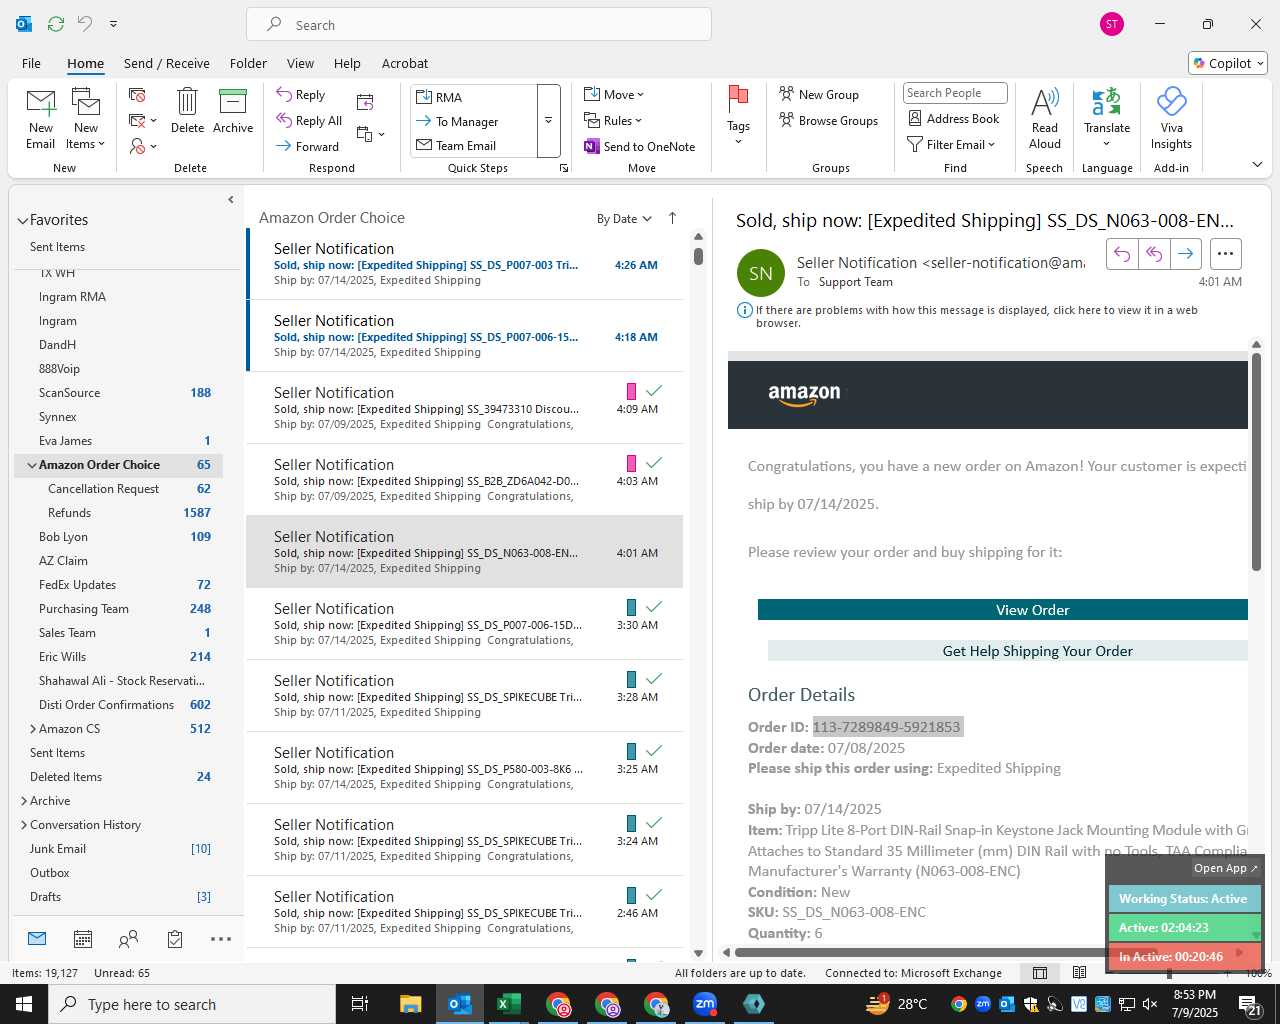This screenshot has width=1280, height=1024.
Task: Delete the selected message
Action: click(x=187, y=111)
